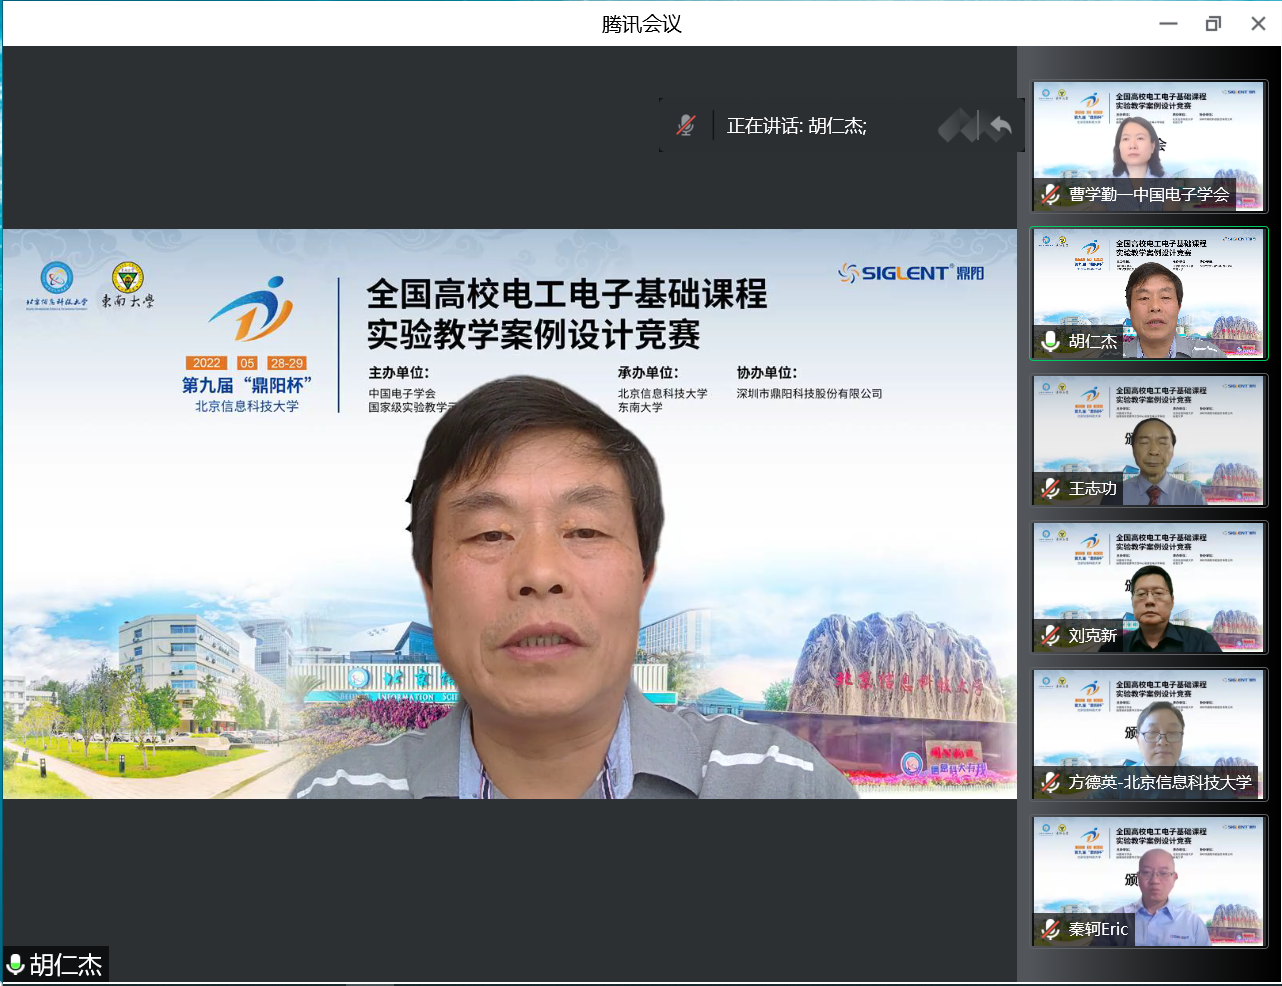
Task: Click the 方德英-北京信息科技大学 name label
Action: point(1160,783)
